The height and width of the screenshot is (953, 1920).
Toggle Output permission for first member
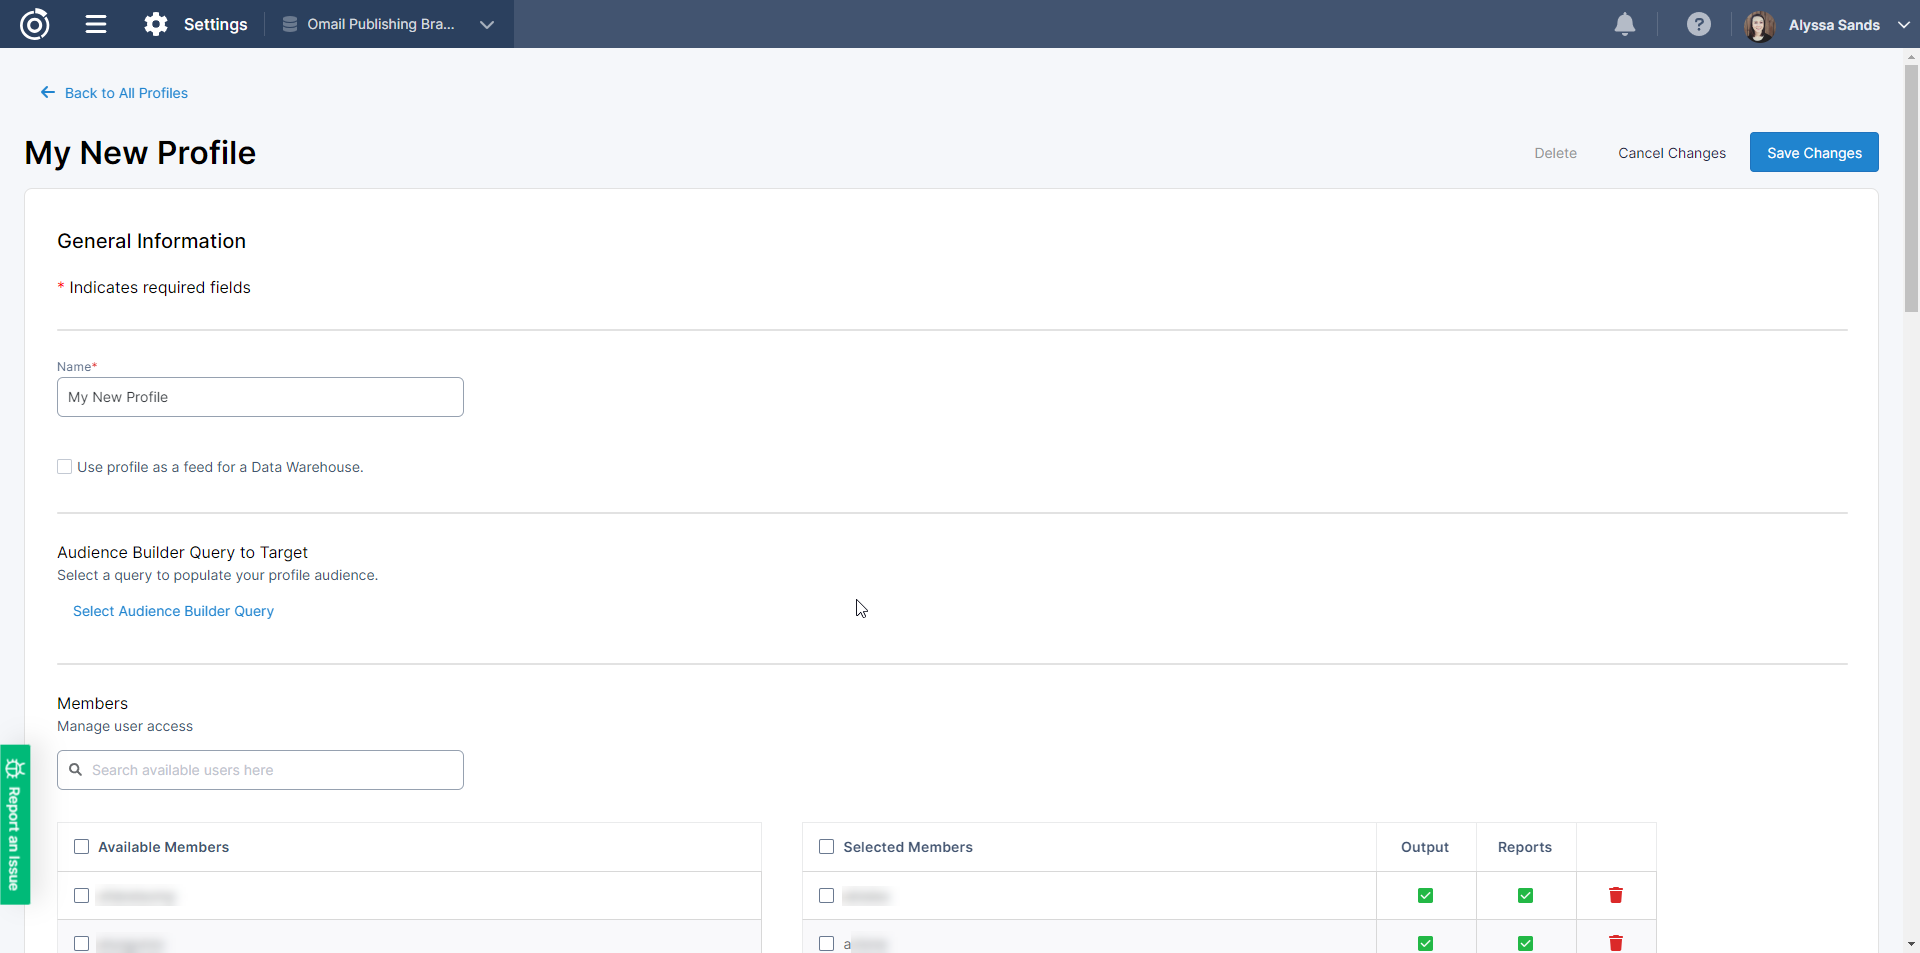coord(1425,896)
